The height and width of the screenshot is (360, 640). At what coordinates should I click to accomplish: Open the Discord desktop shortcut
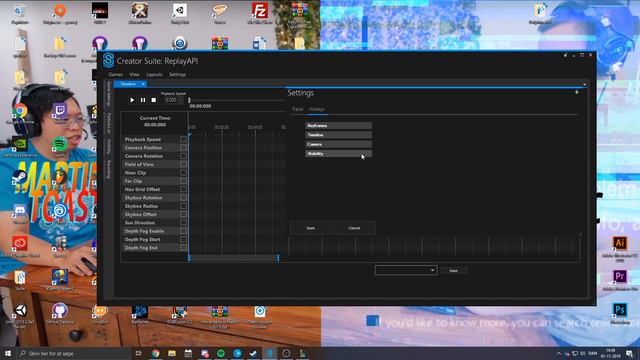[x=20, y=213]
